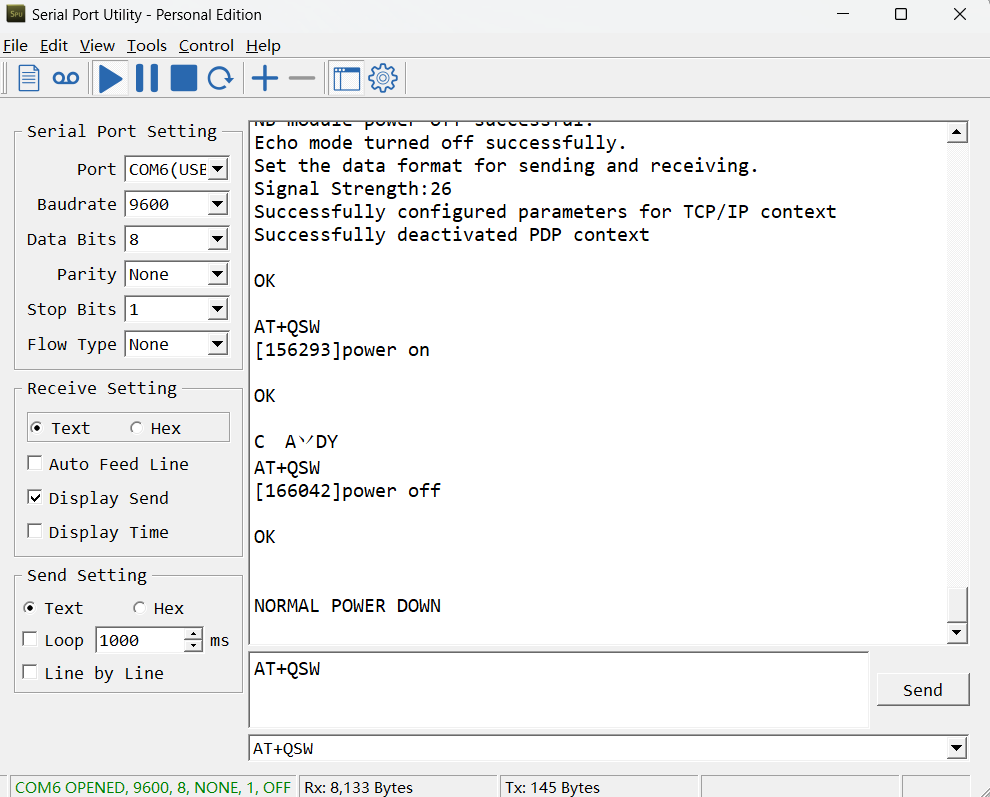Click the [156293]power on log line

tap(342, 350)
